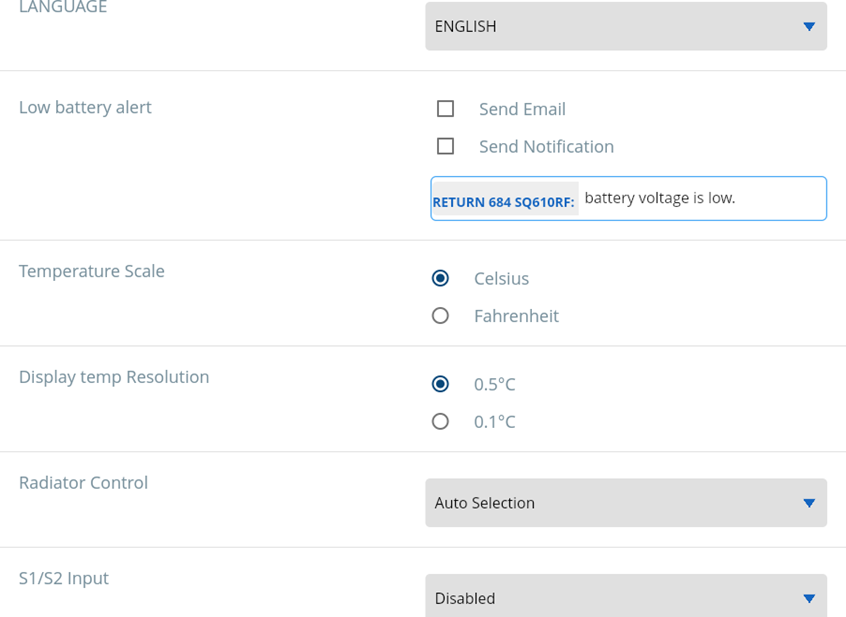
Task: Click the blue arrow on the ENGLISH selector
Action: point(809,27)
